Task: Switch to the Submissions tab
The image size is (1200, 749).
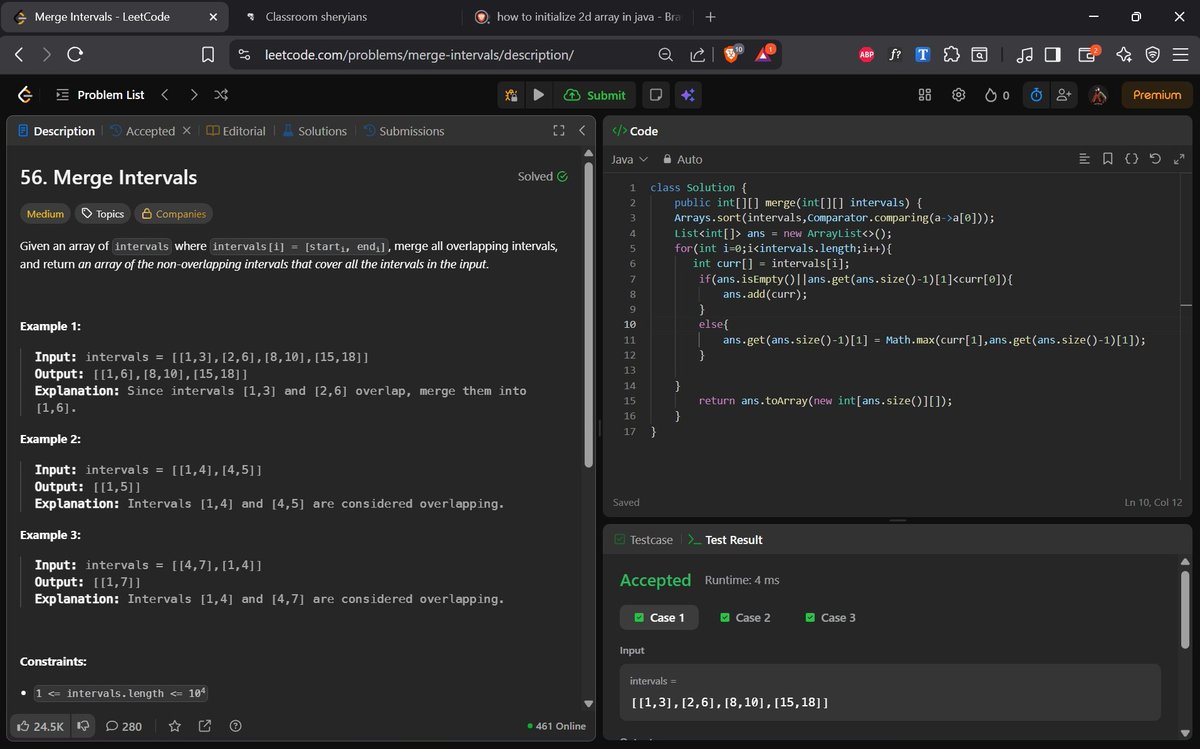Action: click(403, 131)
